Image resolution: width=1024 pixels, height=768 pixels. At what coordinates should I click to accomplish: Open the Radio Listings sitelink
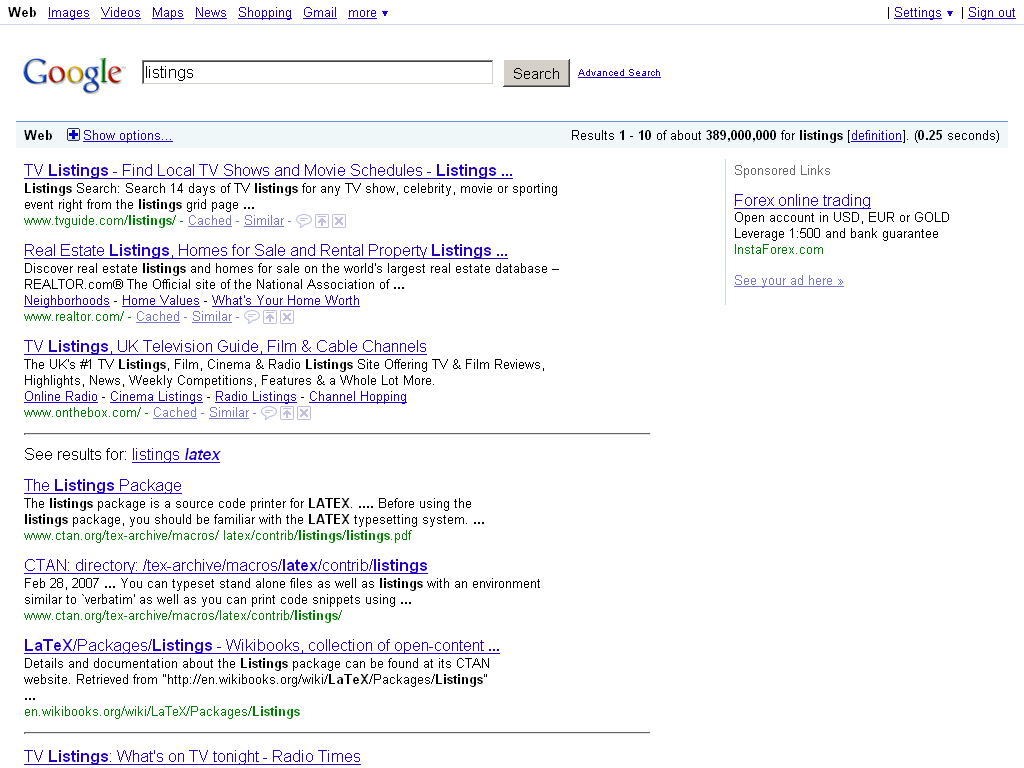coord(255,396)
